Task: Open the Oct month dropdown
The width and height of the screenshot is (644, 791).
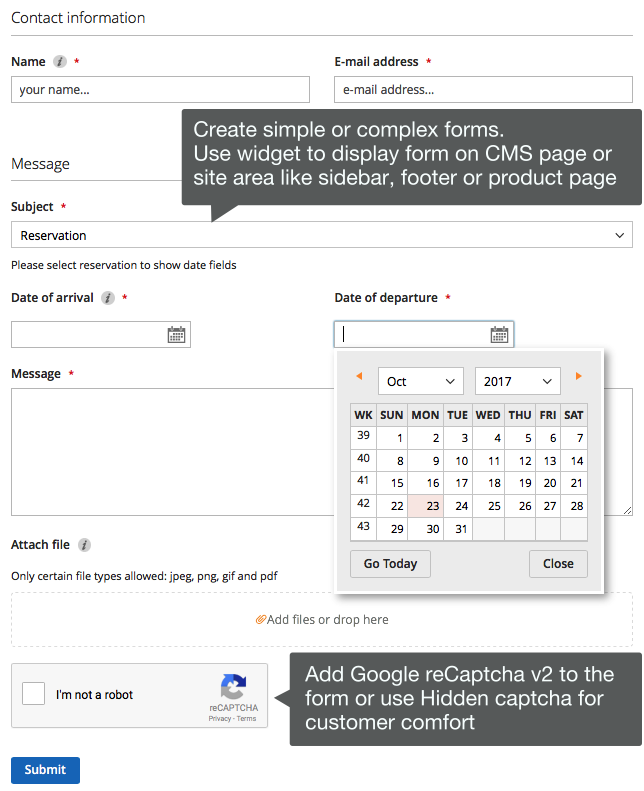Action: coord(420,381)
